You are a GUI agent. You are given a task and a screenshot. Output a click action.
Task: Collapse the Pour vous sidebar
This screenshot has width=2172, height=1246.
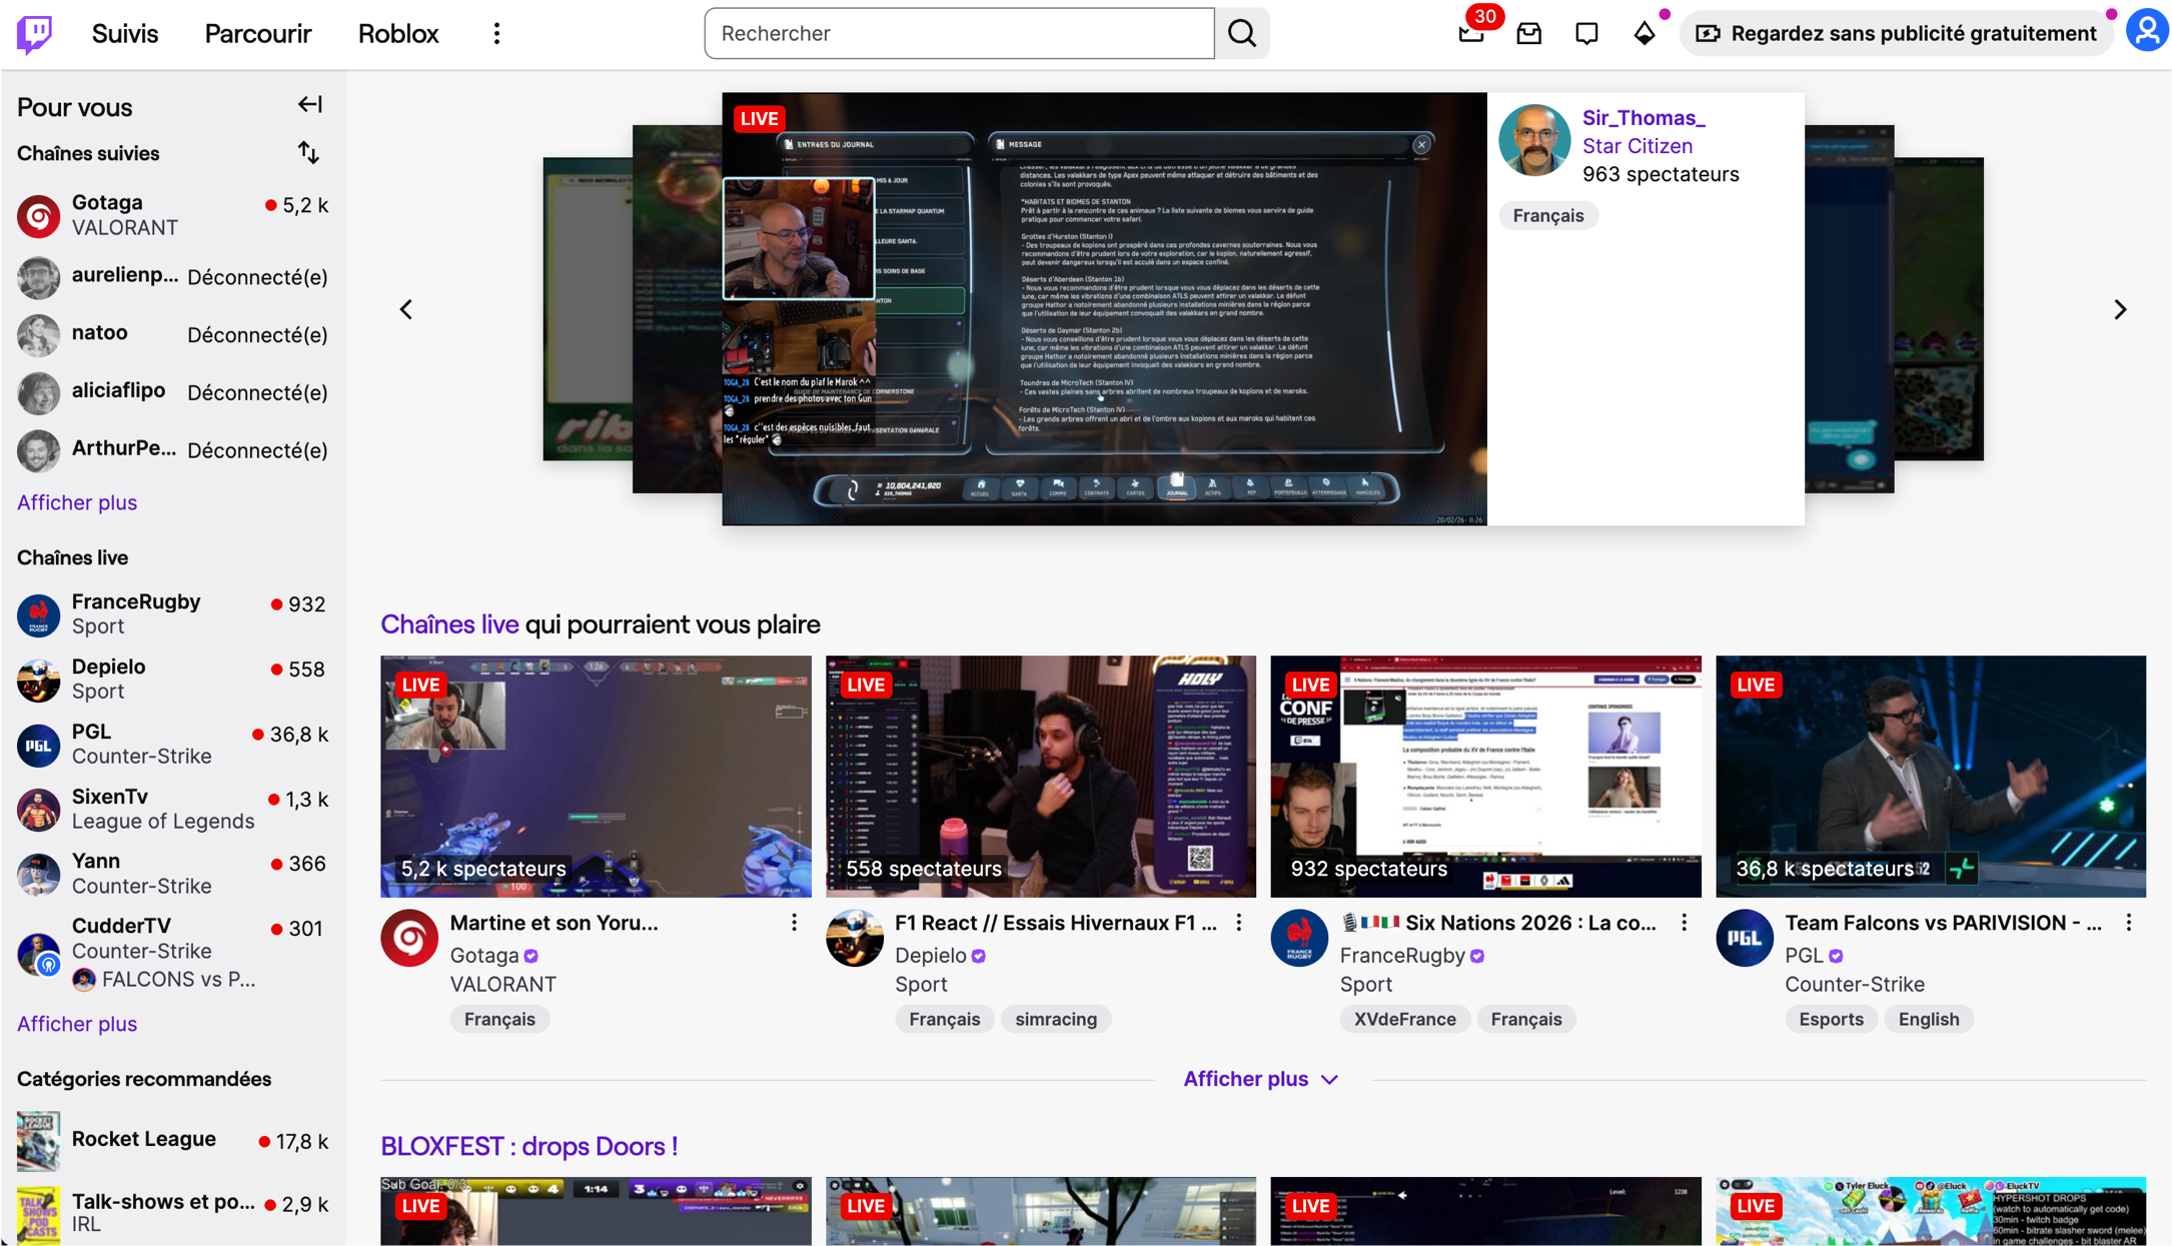coord(310,105)
